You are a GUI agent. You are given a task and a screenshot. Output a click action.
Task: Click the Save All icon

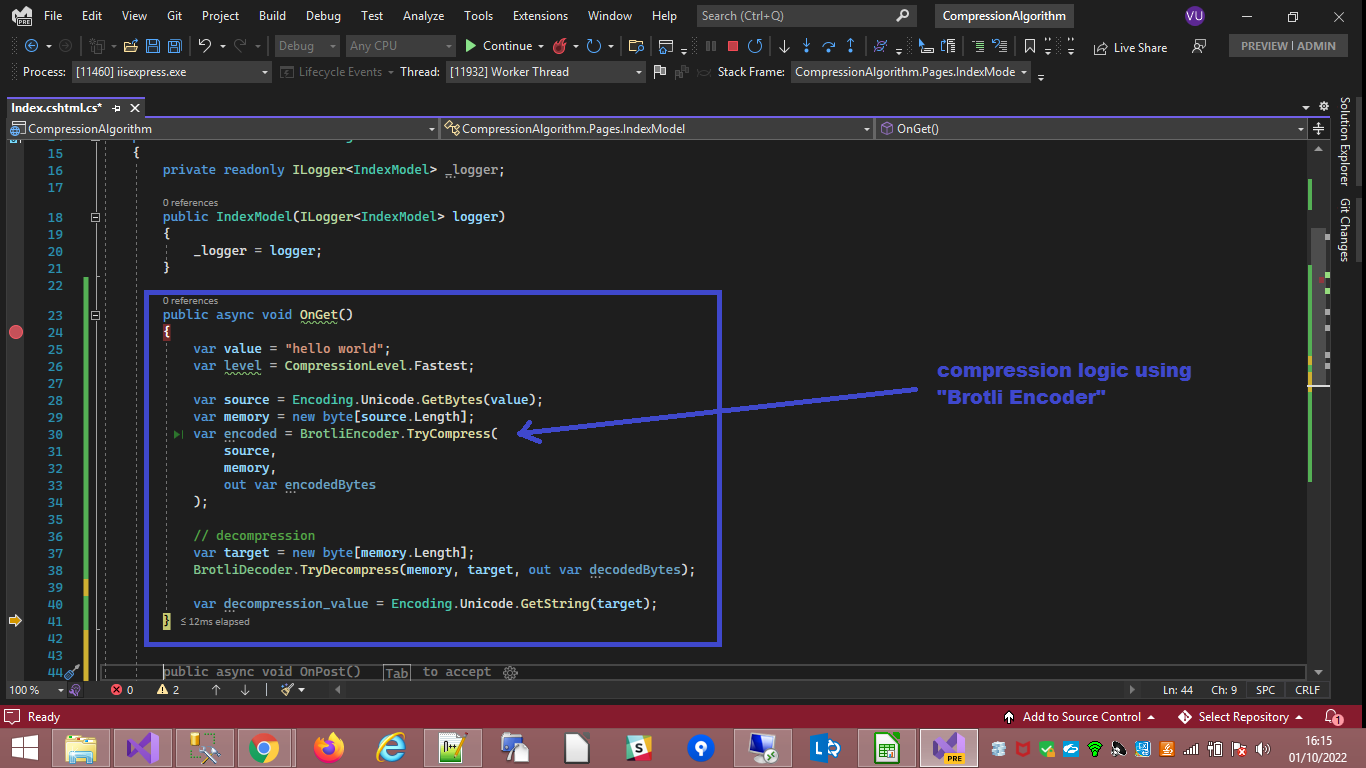coord(175,46)
